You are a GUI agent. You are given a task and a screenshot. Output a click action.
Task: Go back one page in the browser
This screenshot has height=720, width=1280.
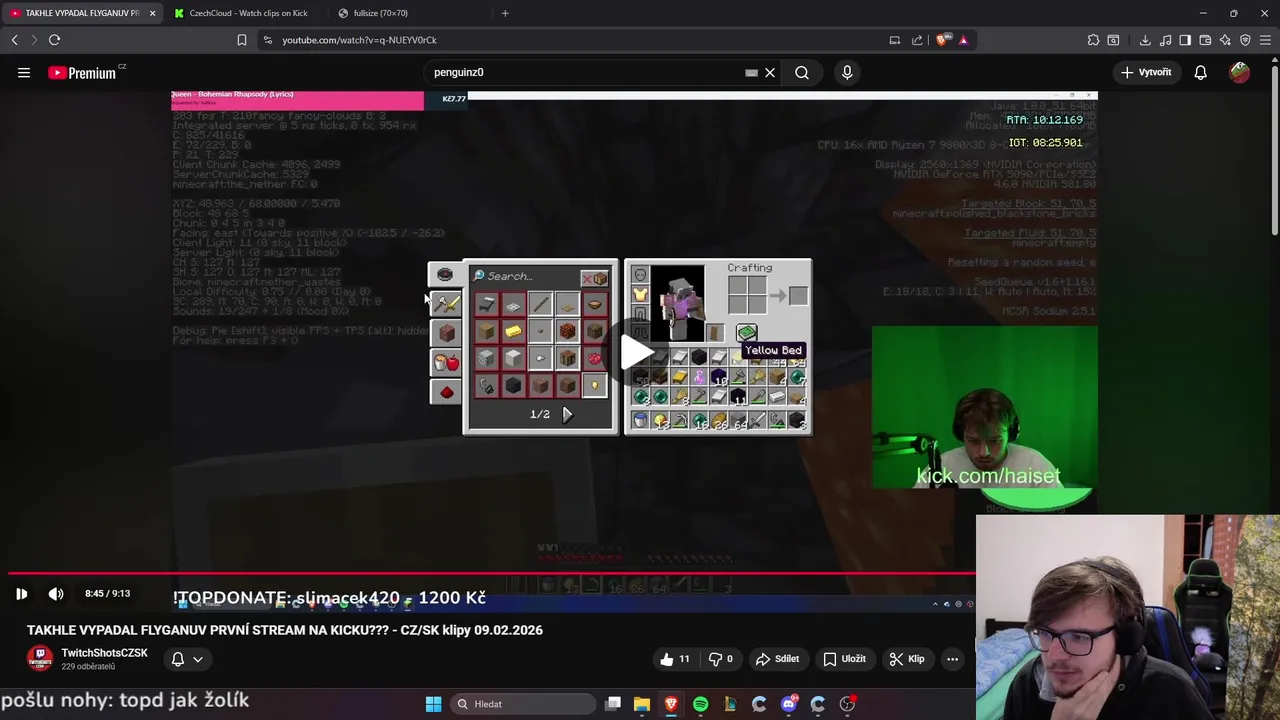[14, 40]
